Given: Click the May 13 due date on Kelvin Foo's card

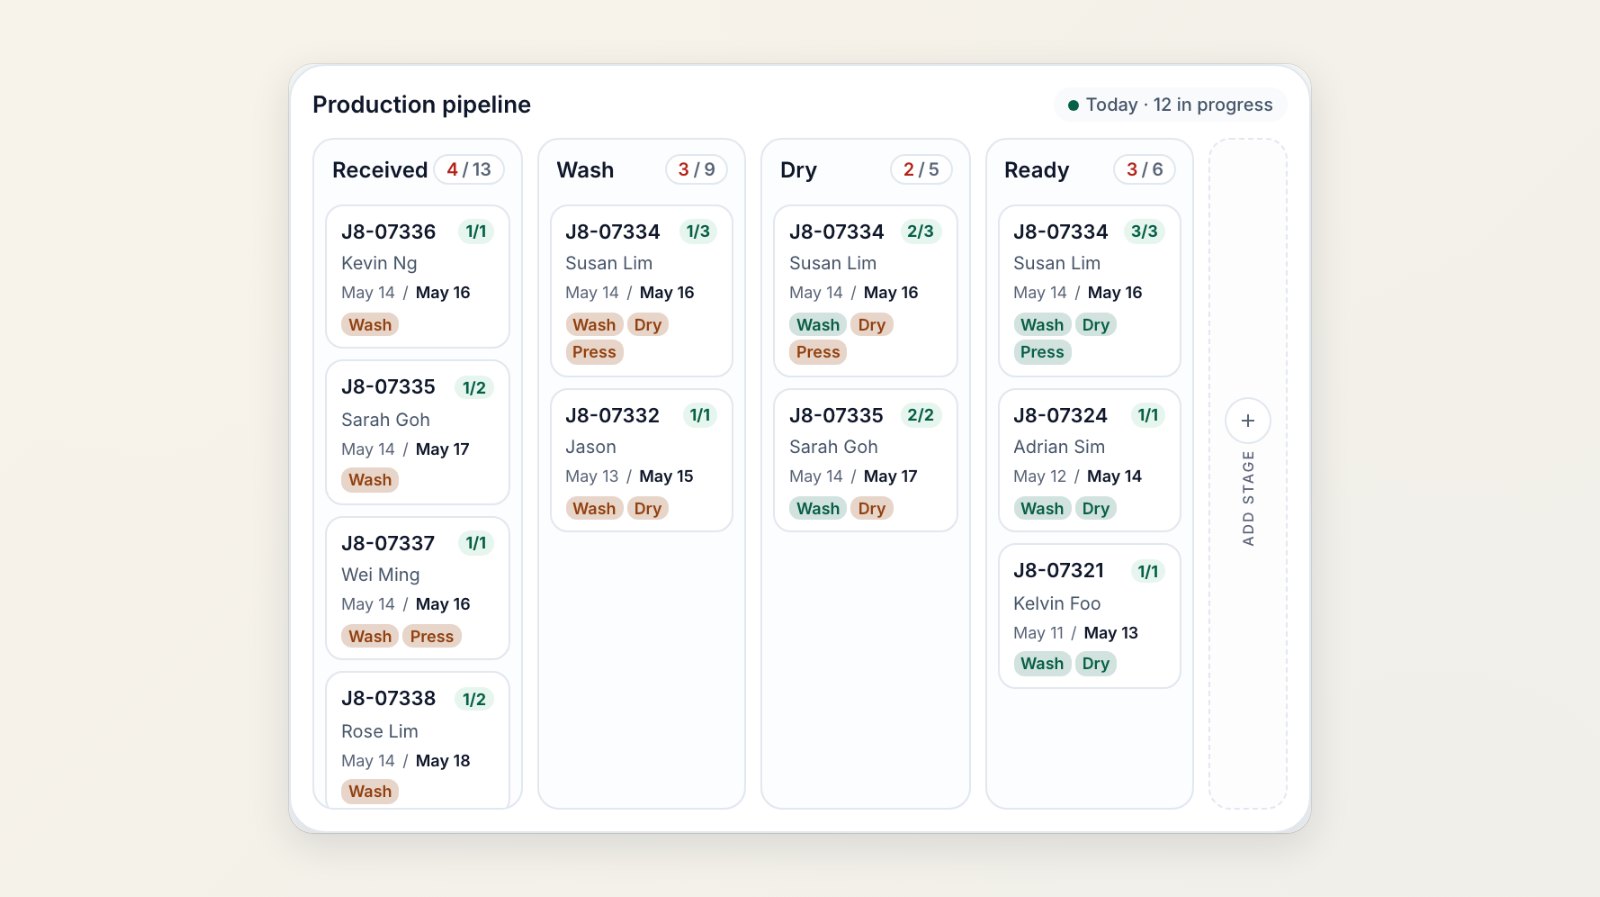Looking at the screenshot, I should [1111, 633].
